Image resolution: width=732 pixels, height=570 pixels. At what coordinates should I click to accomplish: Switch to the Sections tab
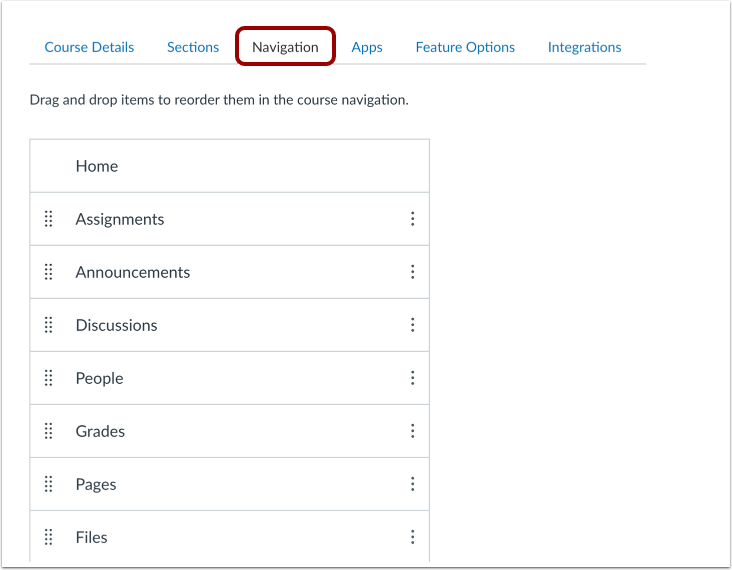[x=193, y=47]
